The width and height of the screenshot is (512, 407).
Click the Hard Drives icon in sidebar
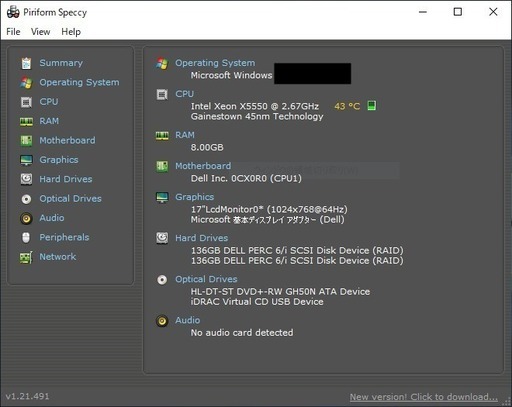tap(26, 179)
